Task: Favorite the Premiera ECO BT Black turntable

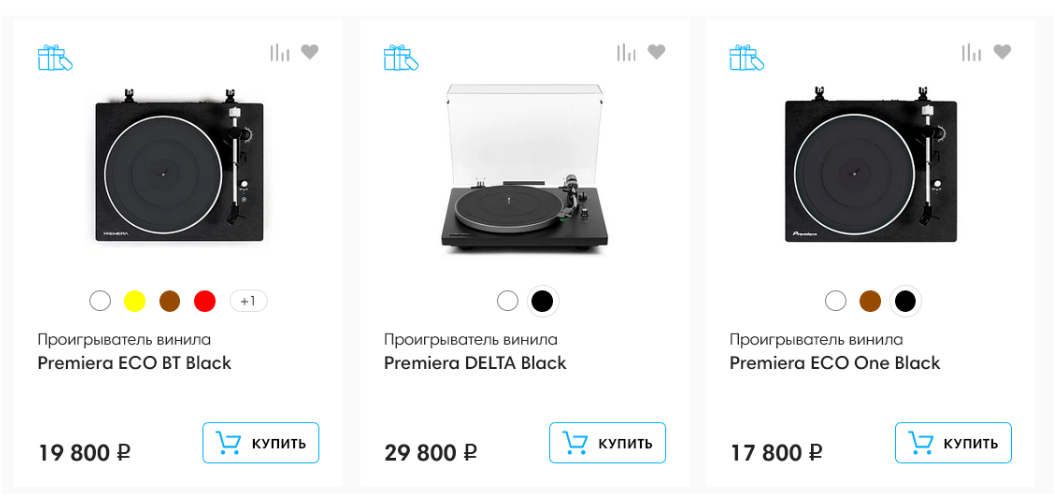Action: point(310,52)
